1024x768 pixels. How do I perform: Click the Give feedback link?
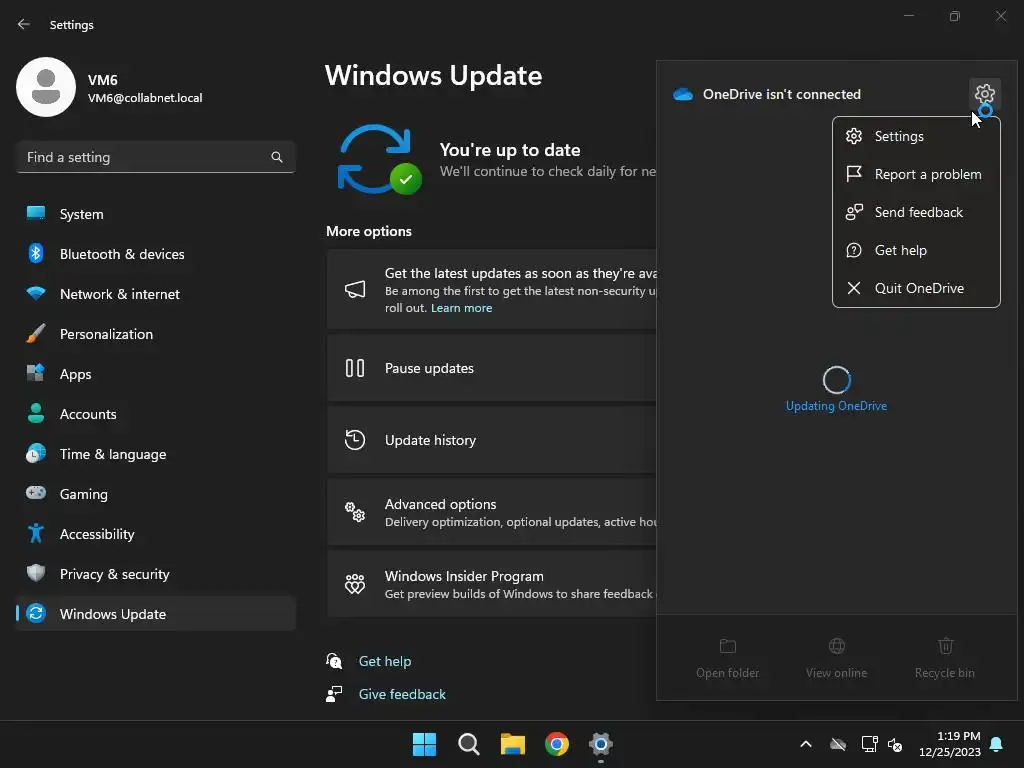coord(402,694)
